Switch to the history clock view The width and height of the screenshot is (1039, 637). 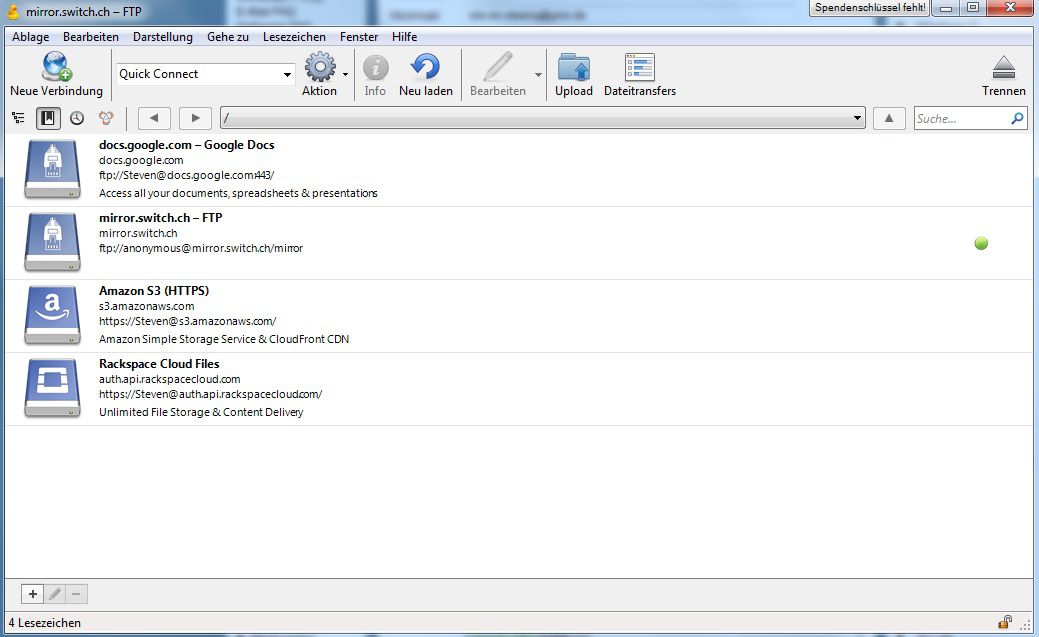click(77, 118)
